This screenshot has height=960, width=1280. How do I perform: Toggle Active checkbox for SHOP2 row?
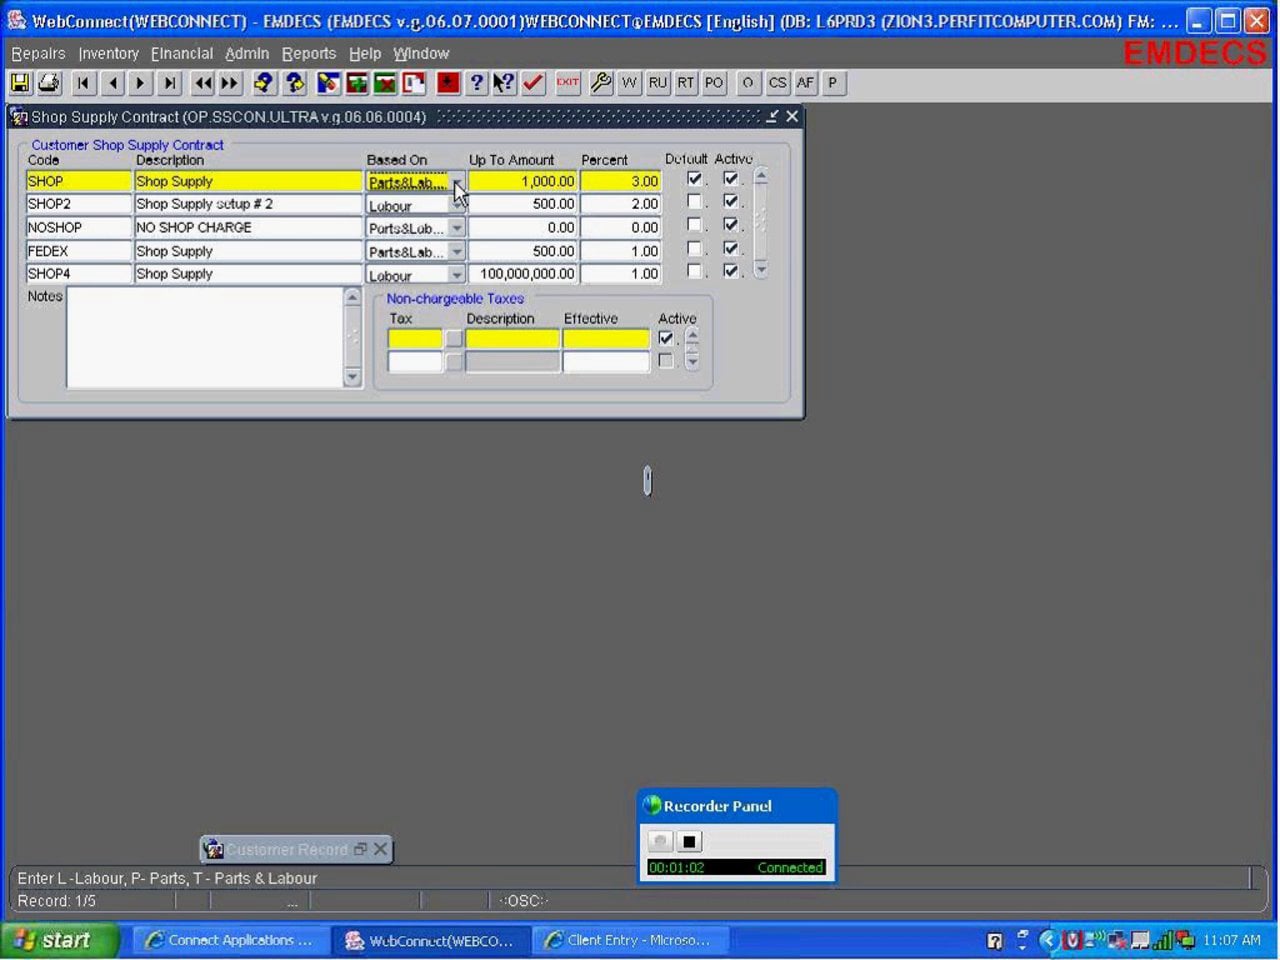(x=730, y=201)
